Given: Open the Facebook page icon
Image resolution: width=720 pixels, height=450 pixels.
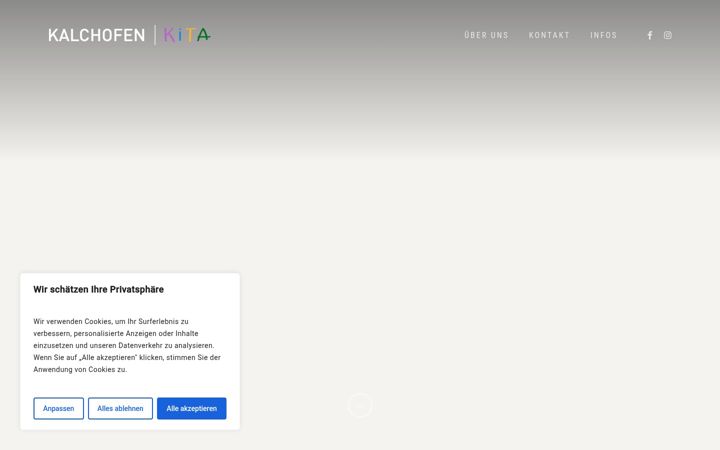Looking at the screenshot, I should click(x=650, y=35).
